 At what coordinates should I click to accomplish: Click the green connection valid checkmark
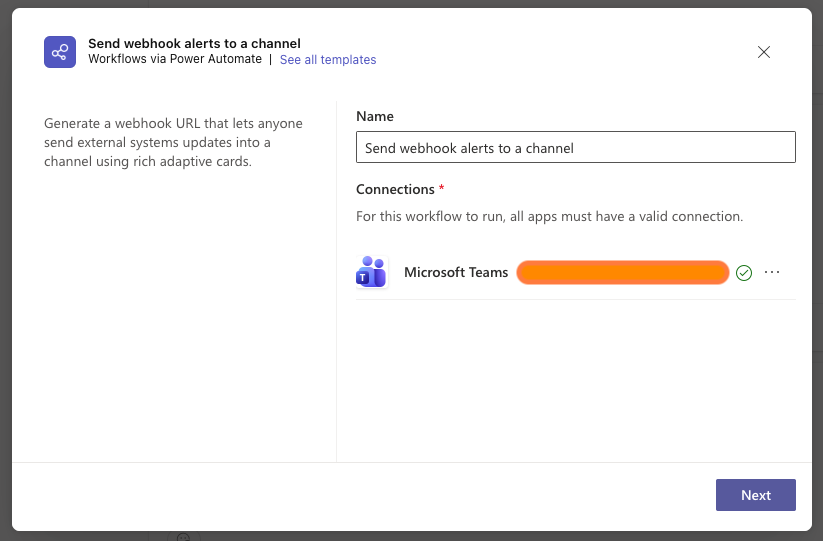743,273
